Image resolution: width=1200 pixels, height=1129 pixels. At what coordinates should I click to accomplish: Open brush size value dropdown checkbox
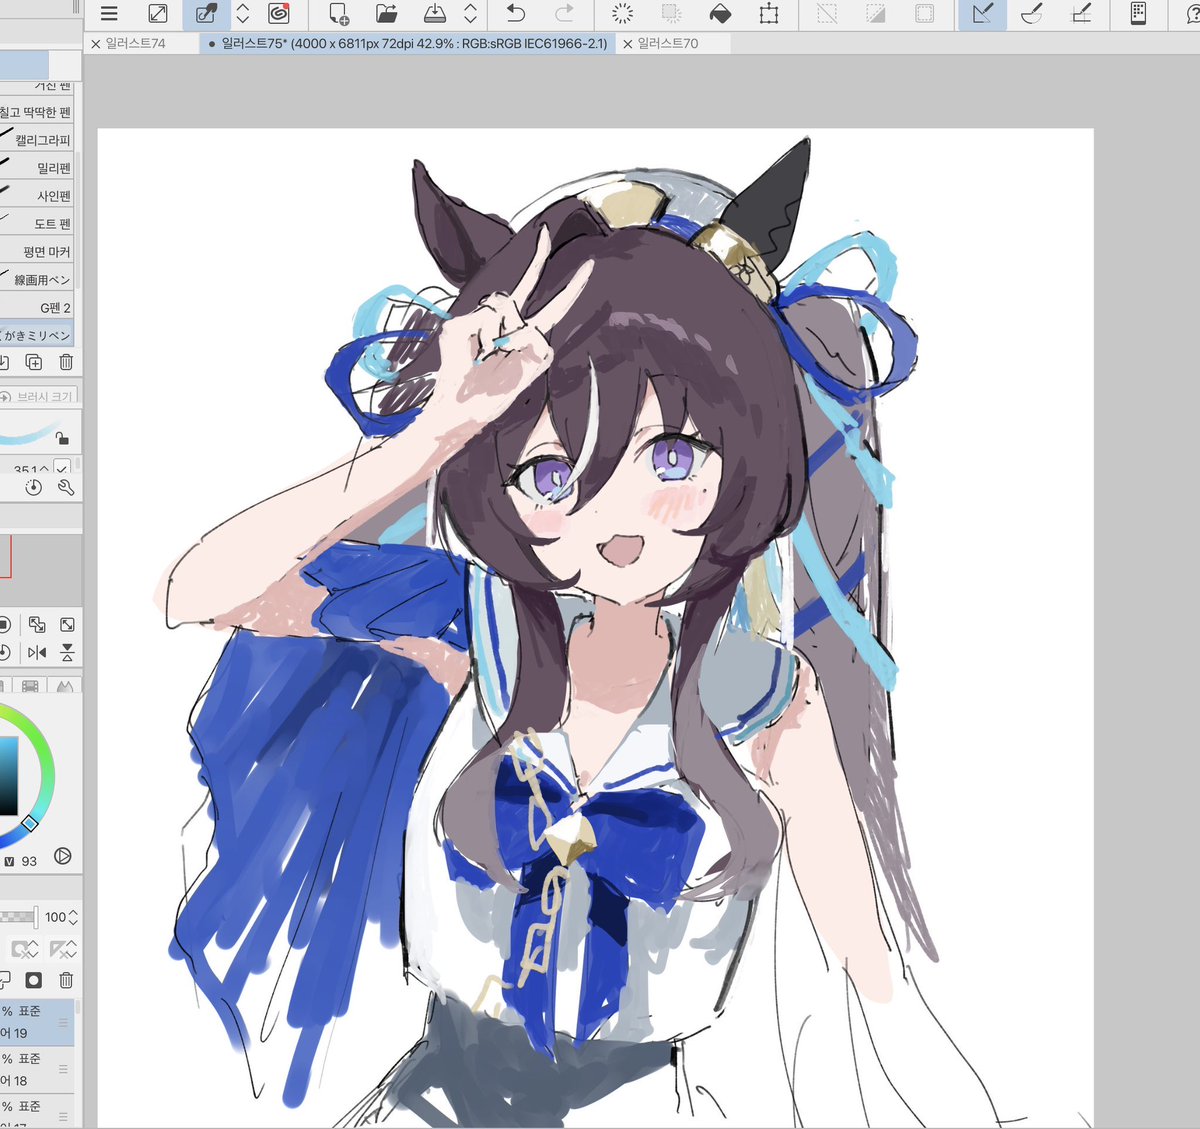62,468
